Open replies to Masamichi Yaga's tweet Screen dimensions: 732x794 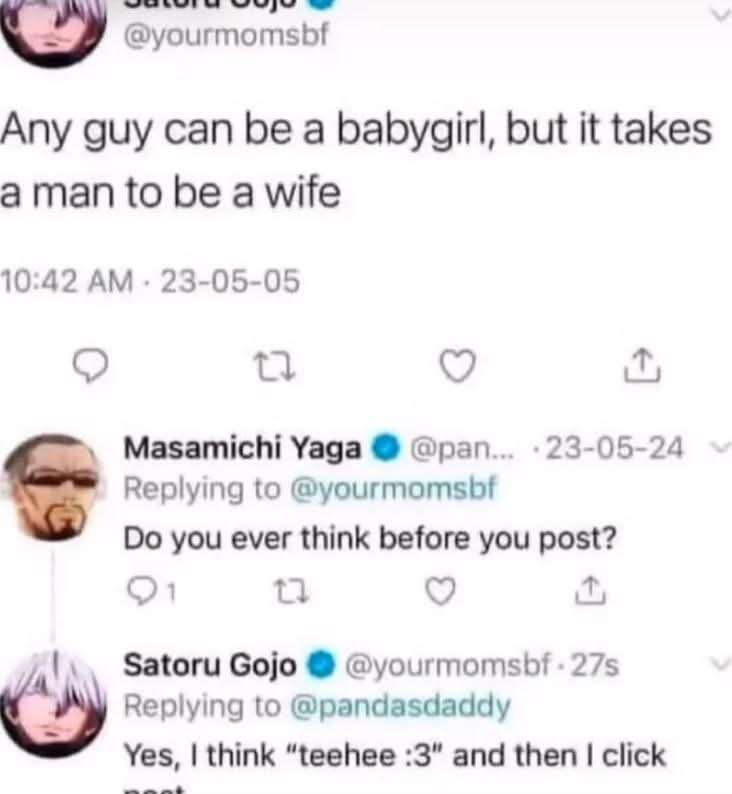tap(152, 591)
